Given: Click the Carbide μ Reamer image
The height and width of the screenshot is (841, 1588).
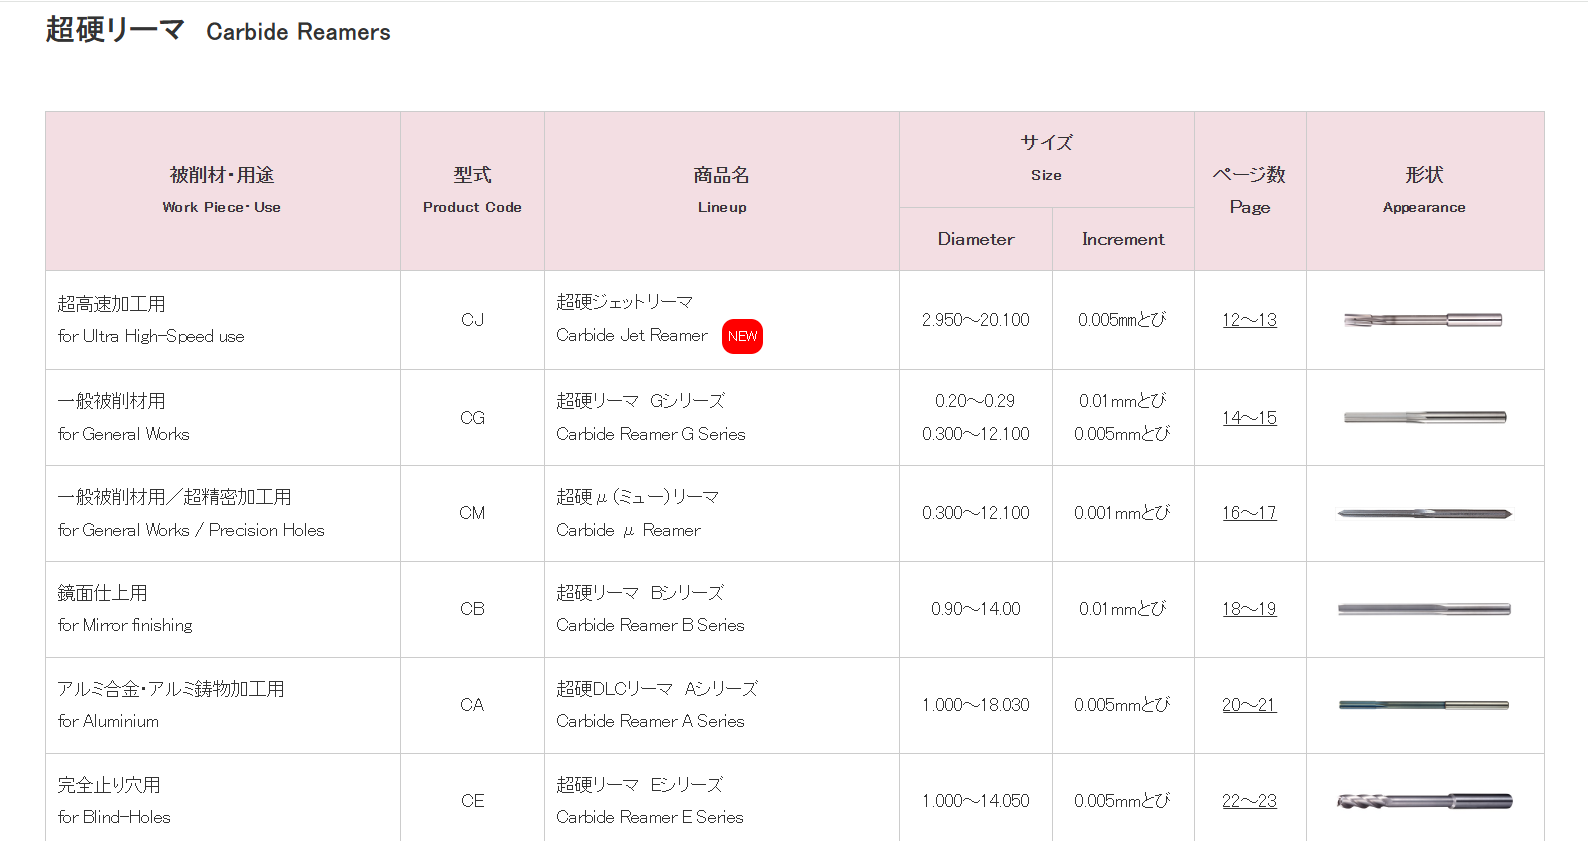Looking at the screenshot, I should coord(1424,514).
